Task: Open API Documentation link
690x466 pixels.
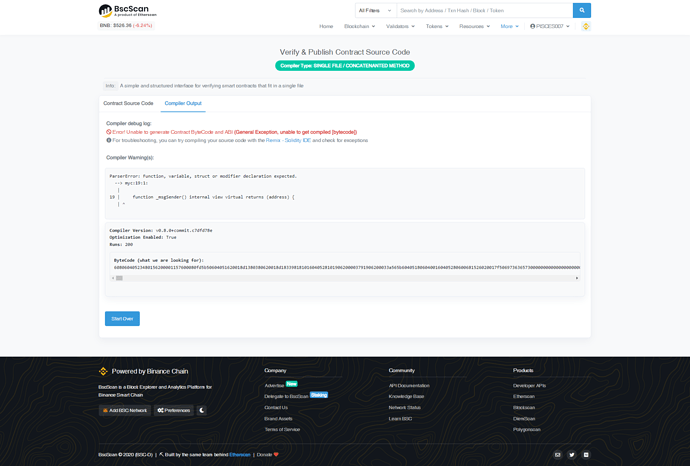Action: pyautogui.click(x=409, y=385)
